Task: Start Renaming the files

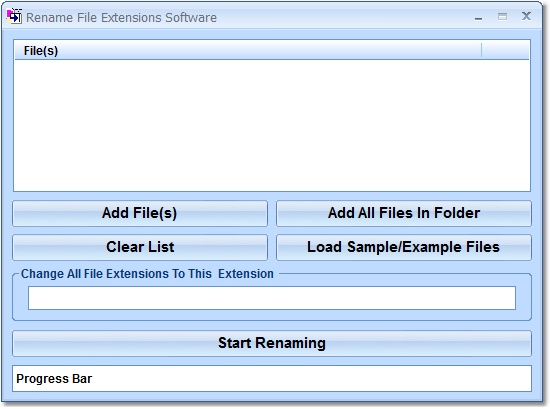Action: [x=272, y=343]
